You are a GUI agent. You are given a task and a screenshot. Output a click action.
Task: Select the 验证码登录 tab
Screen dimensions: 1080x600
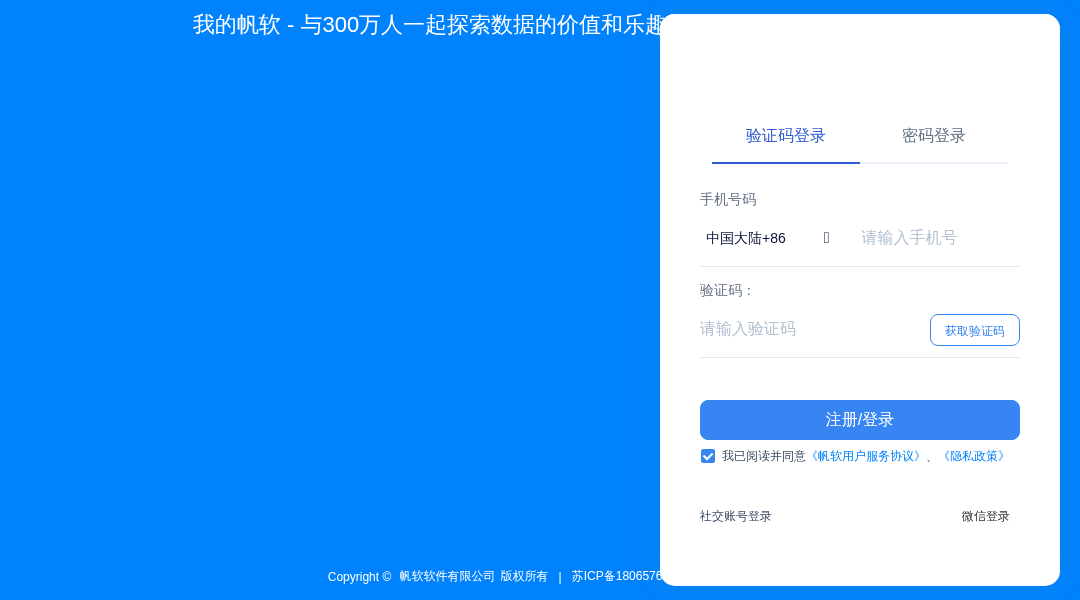click(x=785, y=136)
